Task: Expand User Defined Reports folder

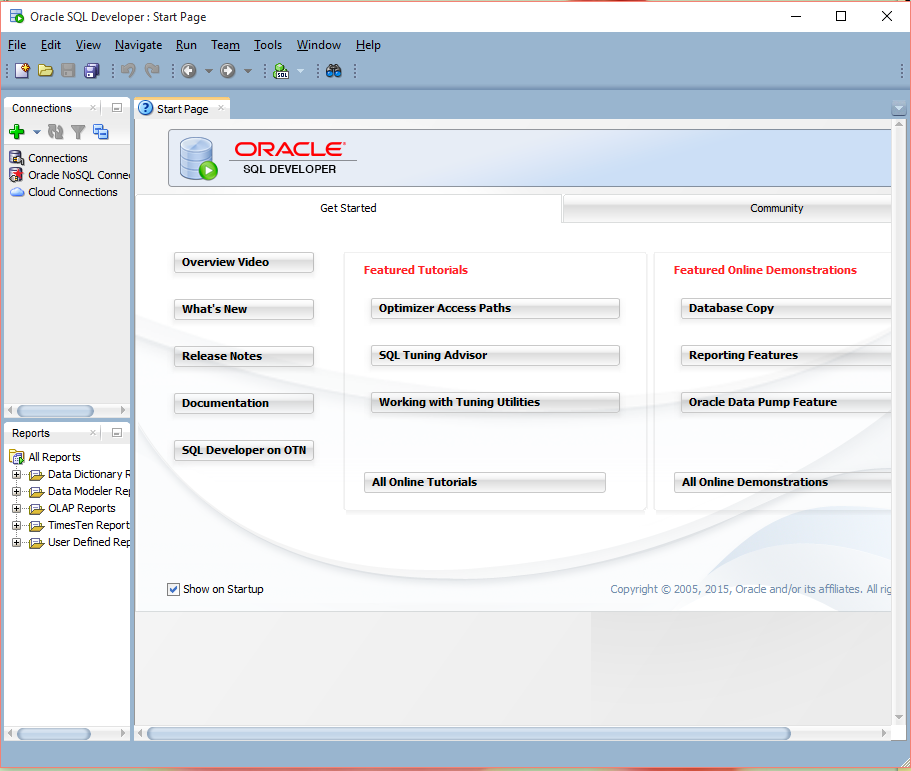Action: coord(16,543)
